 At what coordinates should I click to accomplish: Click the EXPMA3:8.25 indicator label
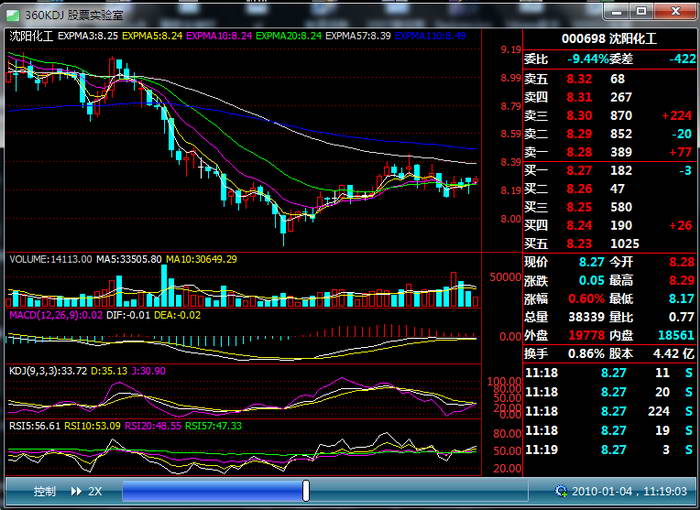88,36
